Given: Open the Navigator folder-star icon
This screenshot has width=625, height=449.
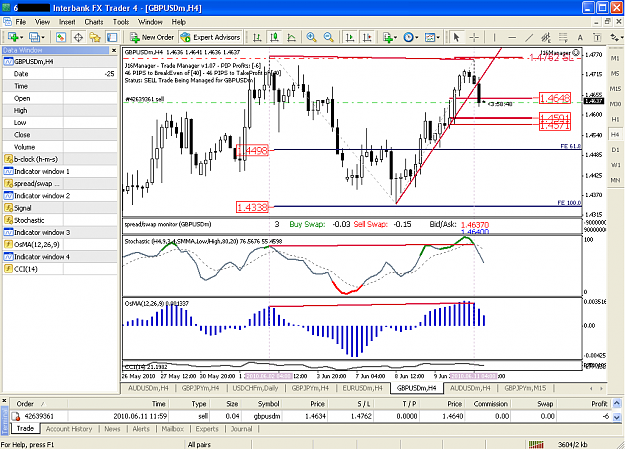Looking at the screenshot, I should pyautogui.click(x=95, y=37).
